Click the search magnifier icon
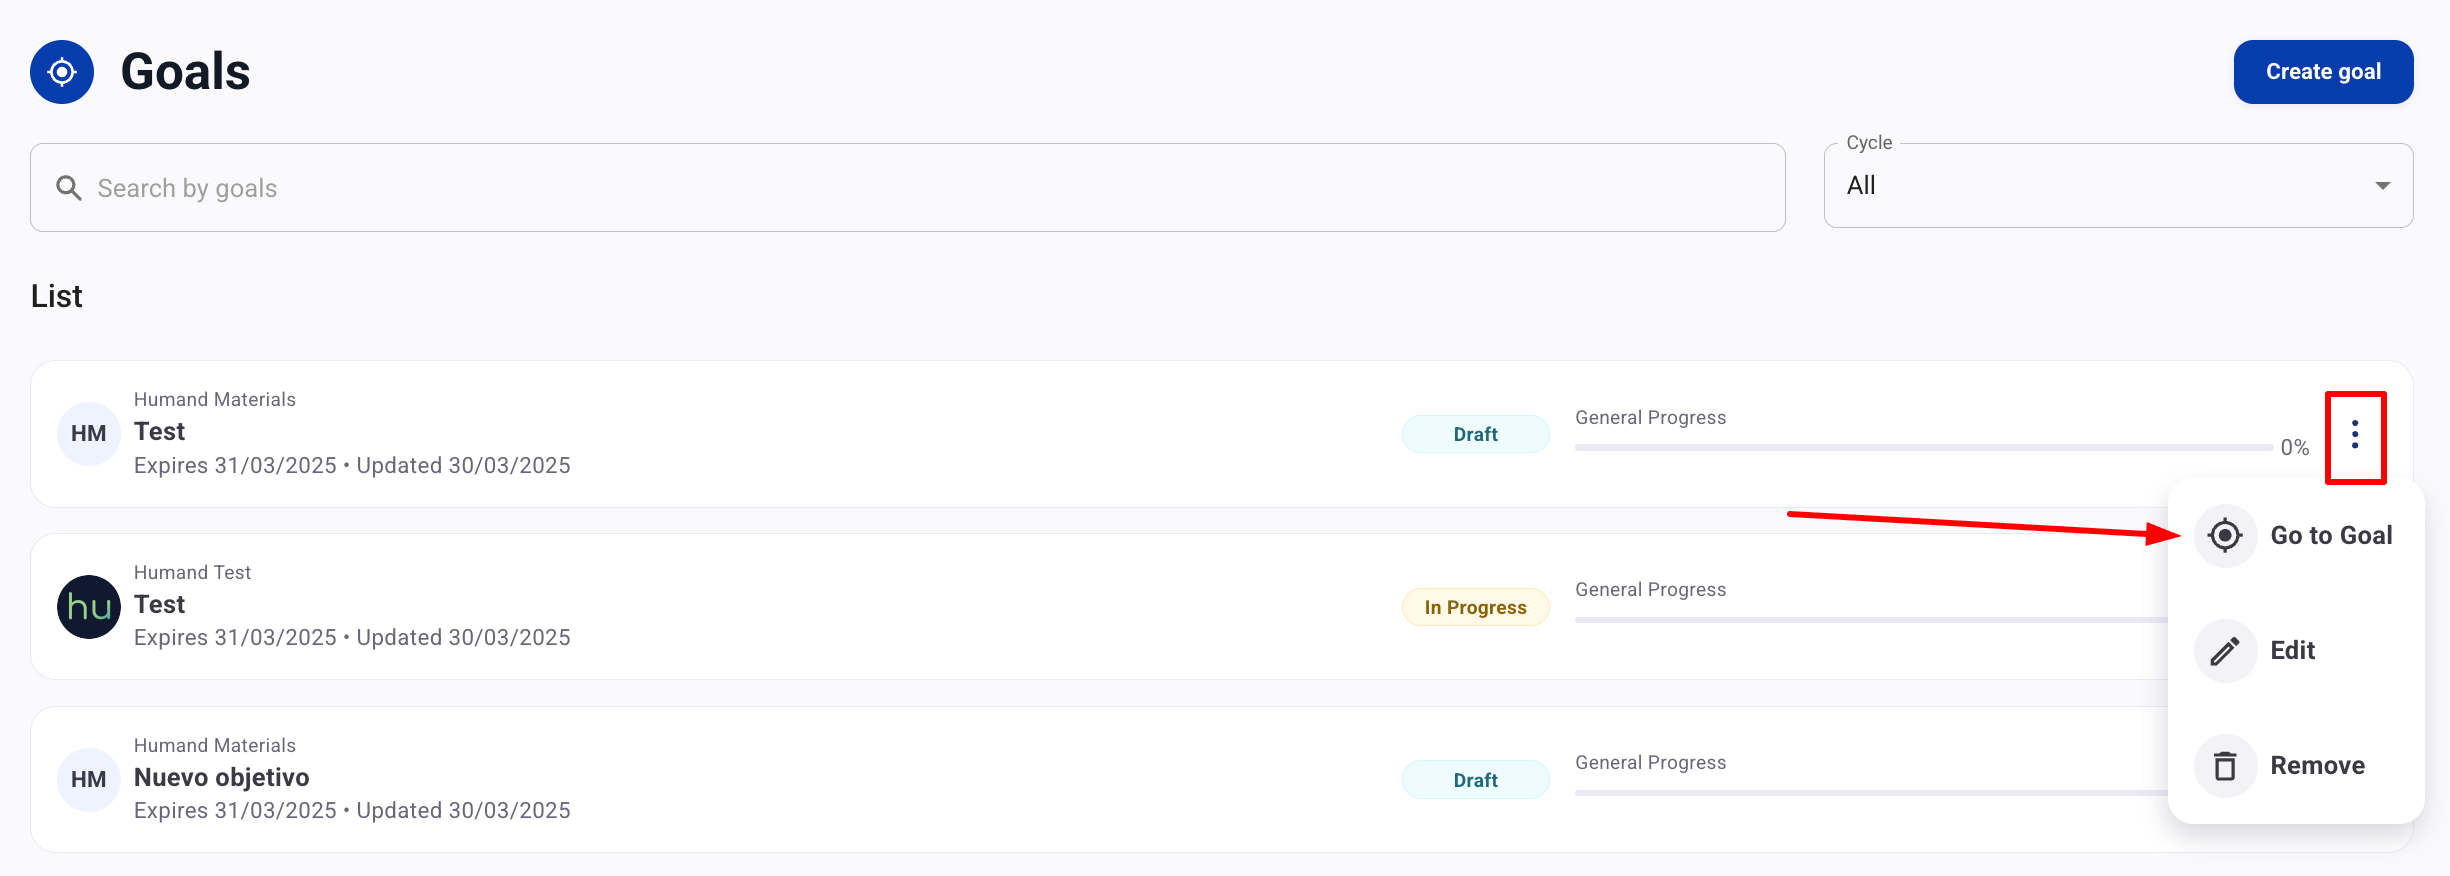The height and width of the screenshot is (876, 2450). pos(68,188)
